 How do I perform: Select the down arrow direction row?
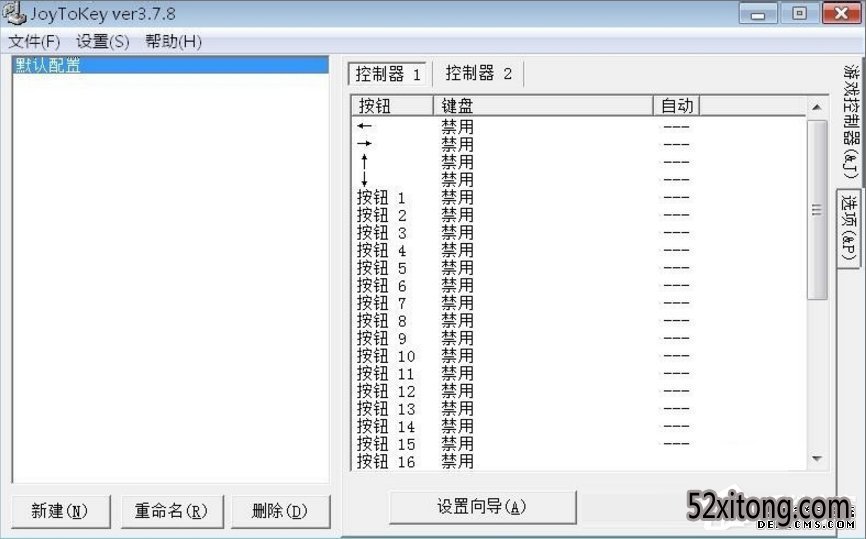pos(579,179)
